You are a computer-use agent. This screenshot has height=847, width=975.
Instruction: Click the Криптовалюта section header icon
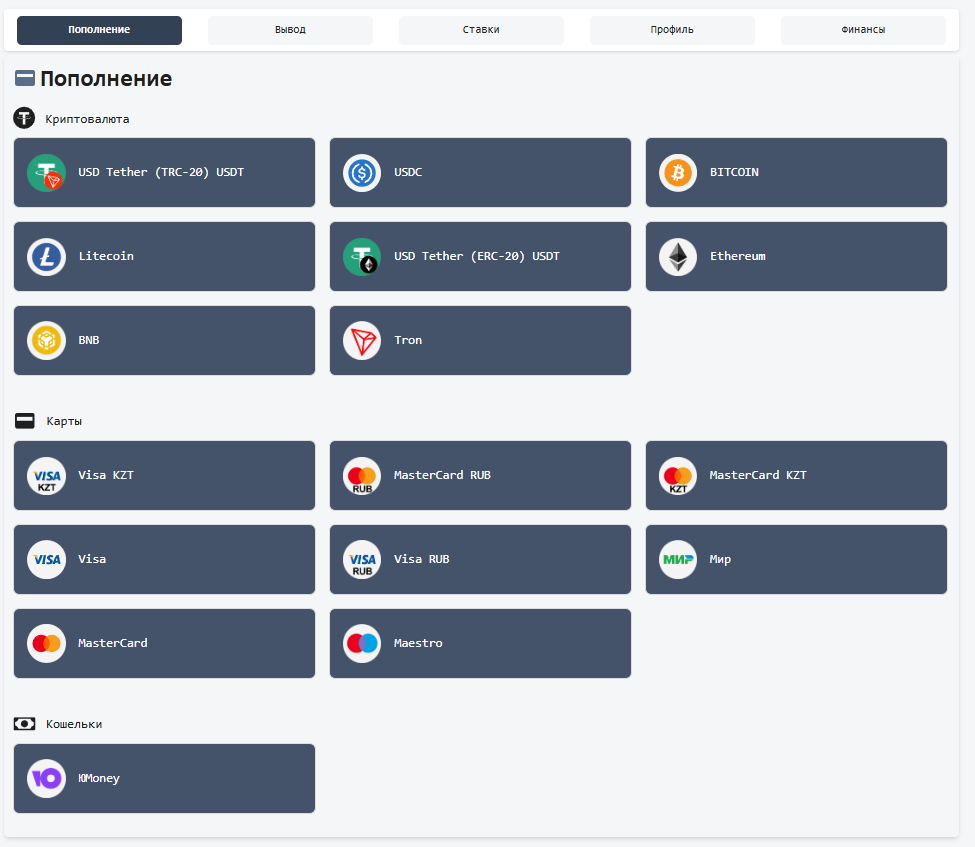24,118
